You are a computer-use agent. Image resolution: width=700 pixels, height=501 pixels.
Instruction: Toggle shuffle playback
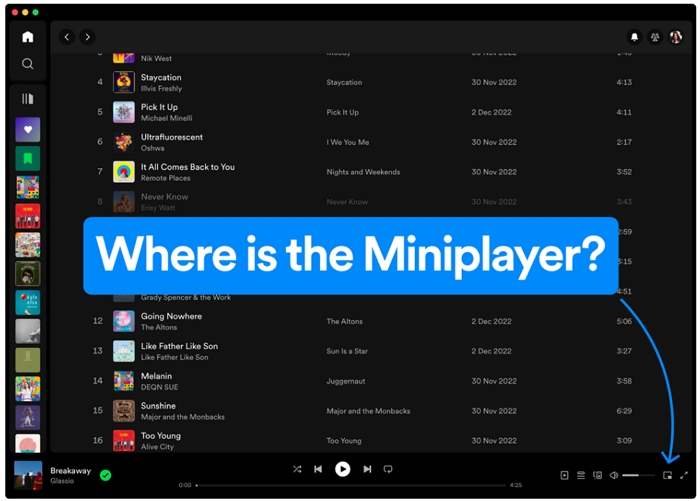coord(297,469)
